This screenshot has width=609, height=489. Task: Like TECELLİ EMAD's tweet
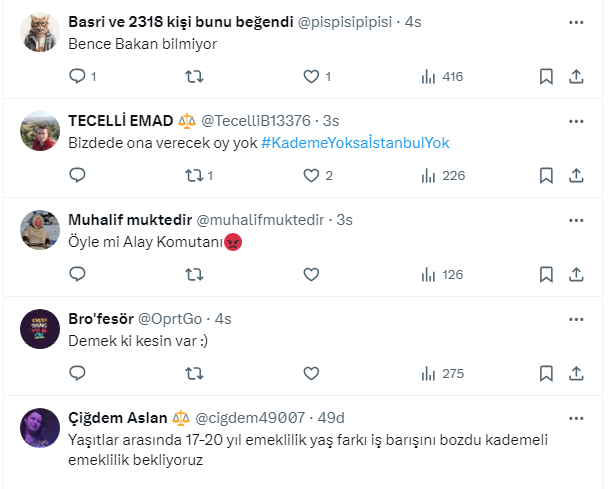pyautogui.click(x=311, y=175)
